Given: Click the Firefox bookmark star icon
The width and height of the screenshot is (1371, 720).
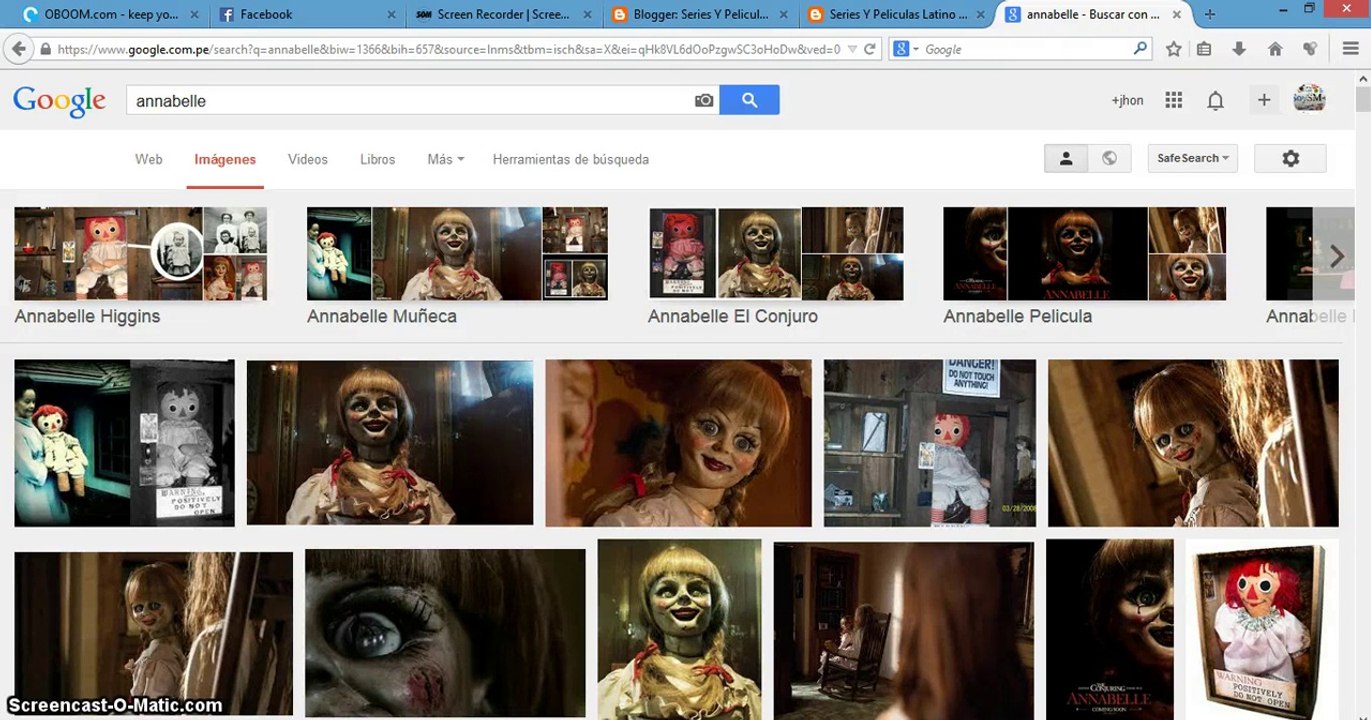Looking at the screenshot, I should click(x=1174, y=49).
